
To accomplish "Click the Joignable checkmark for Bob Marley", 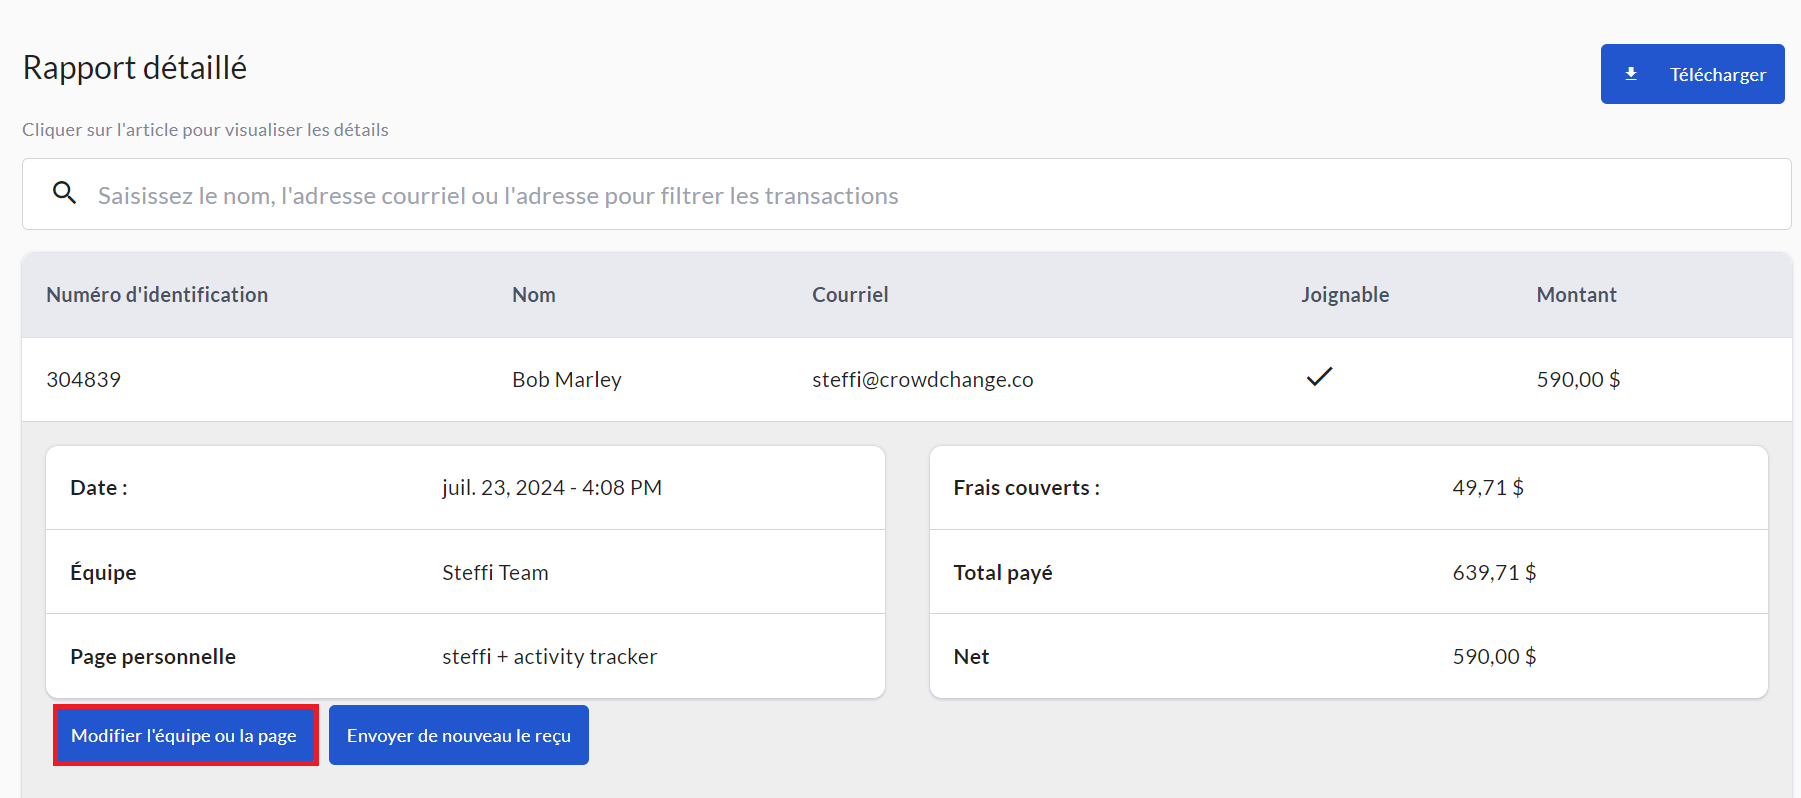I will click(1319, 377).
